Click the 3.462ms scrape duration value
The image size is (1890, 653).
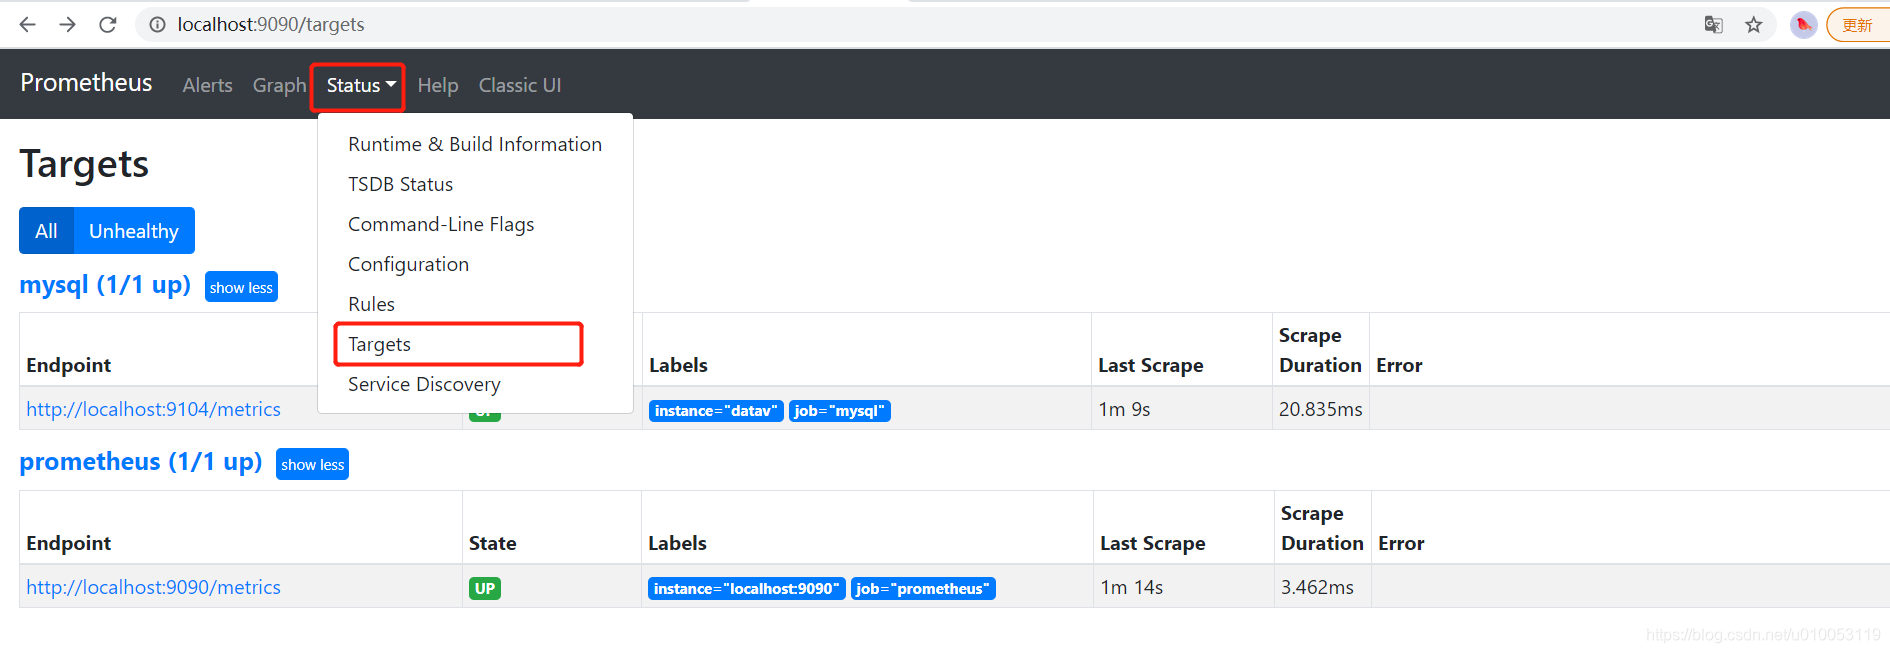(x=1317, y=587)
